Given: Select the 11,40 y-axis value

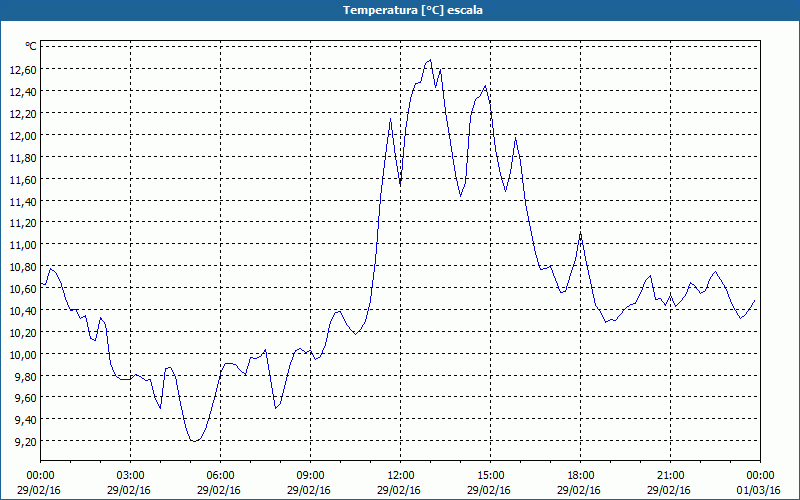Looking at the screenshot, I should pos(23,202).
